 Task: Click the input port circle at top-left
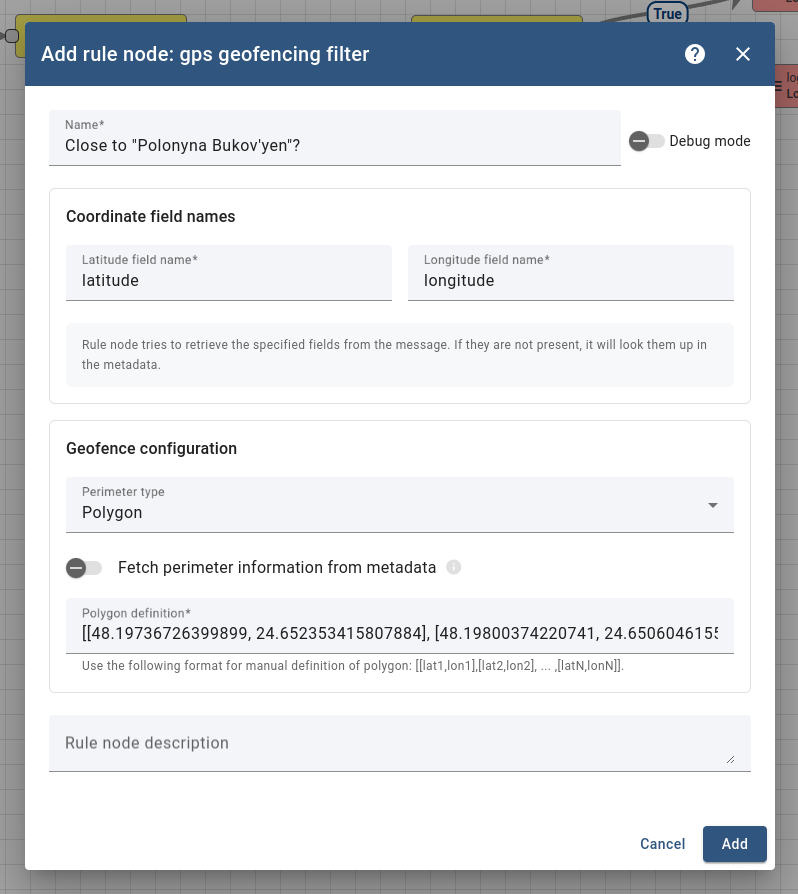(x=12, y=36)
